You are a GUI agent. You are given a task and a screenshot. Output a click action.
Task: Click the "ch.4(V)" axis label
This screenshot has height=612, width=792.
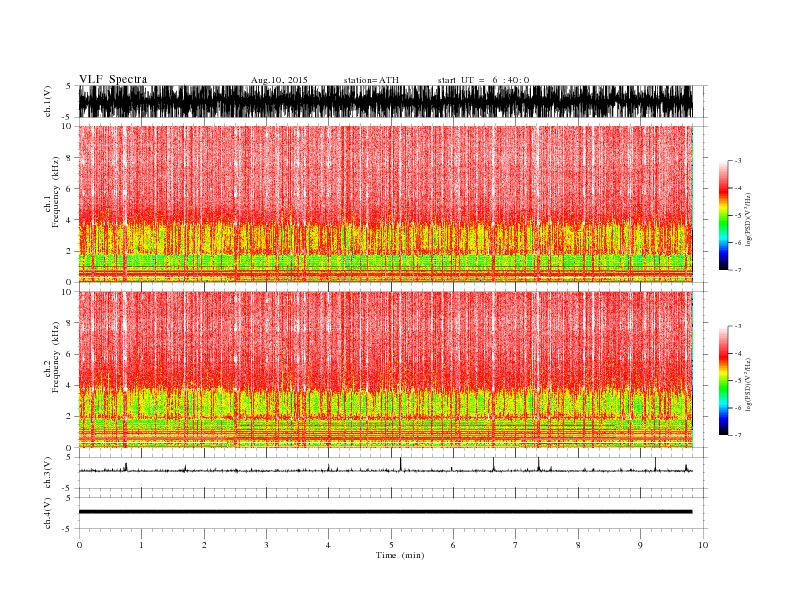[x=48, y=513]
